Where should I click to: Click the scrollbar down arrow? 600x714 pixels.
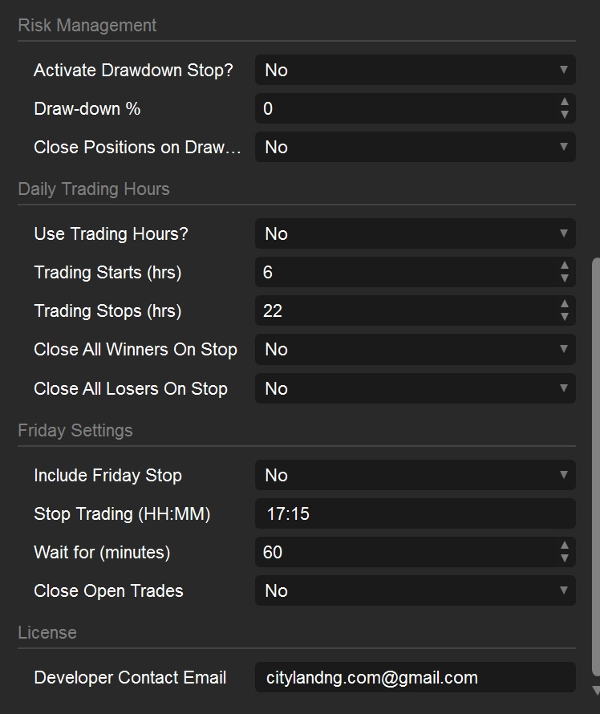click(595, 690)
